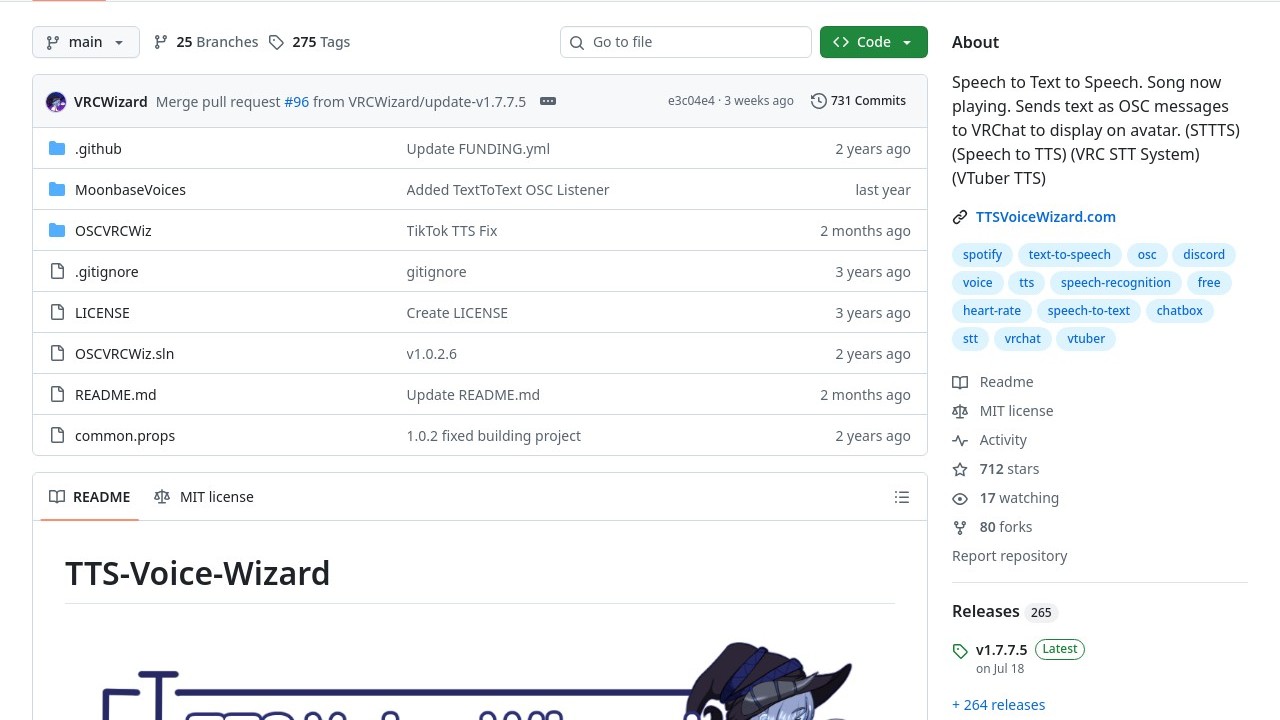1280x720 pixels.
Task: Click the Report repository link
Action: [x=1009, y=556]
